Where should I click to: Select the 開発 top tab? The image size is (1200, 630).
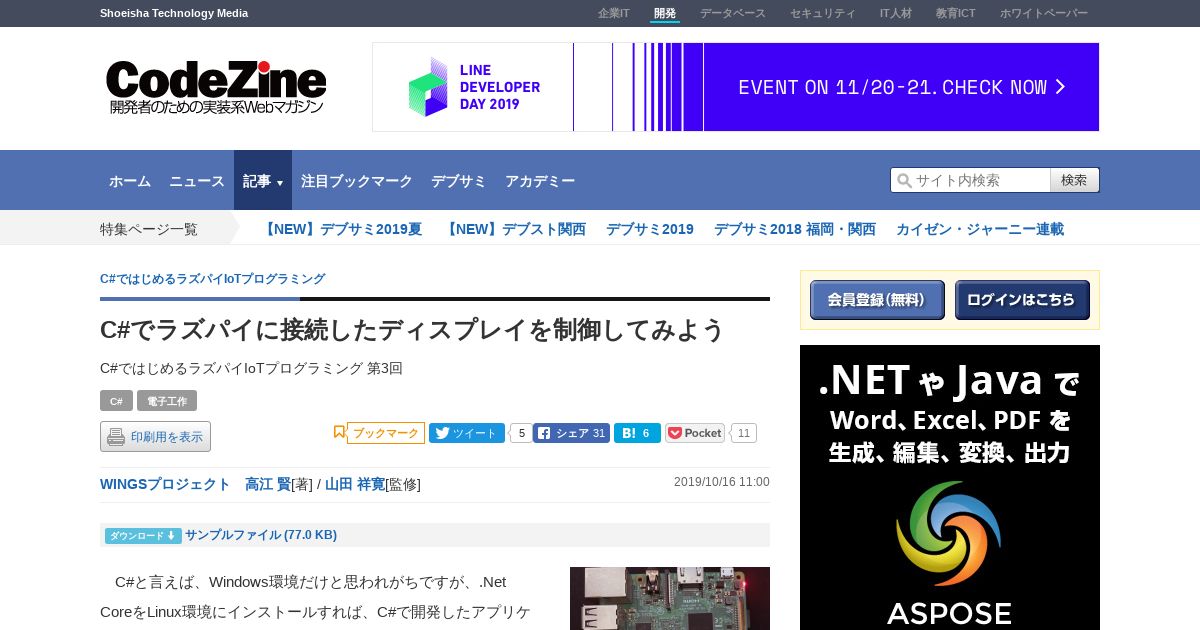pyautogui.click(x=665, y=13)
